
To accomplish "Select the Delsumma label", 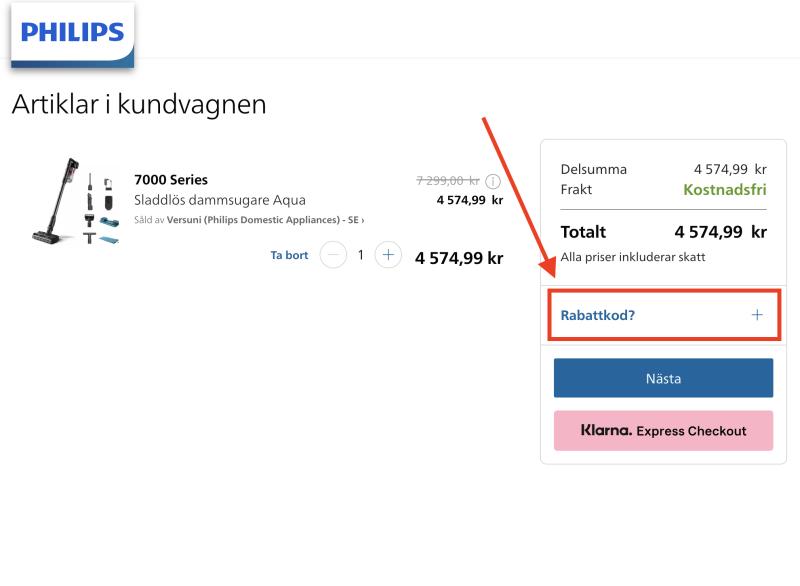I will [593, 169].
